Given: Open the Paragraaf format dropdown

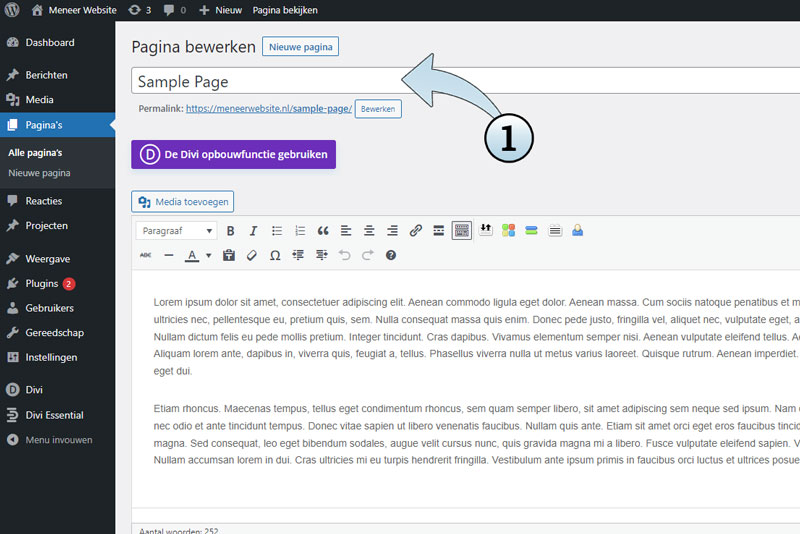Looking at the screenshot, I should (x=176, y=231).
